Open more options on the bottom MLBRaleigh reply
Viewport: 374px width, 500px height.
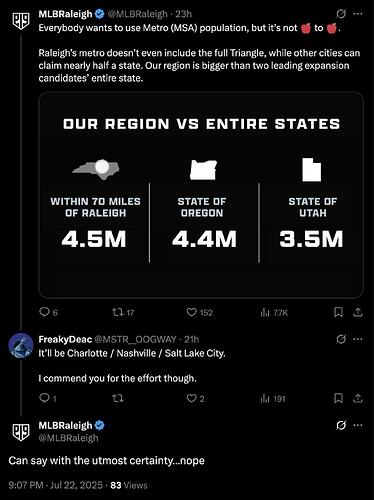tap(358, 425)
